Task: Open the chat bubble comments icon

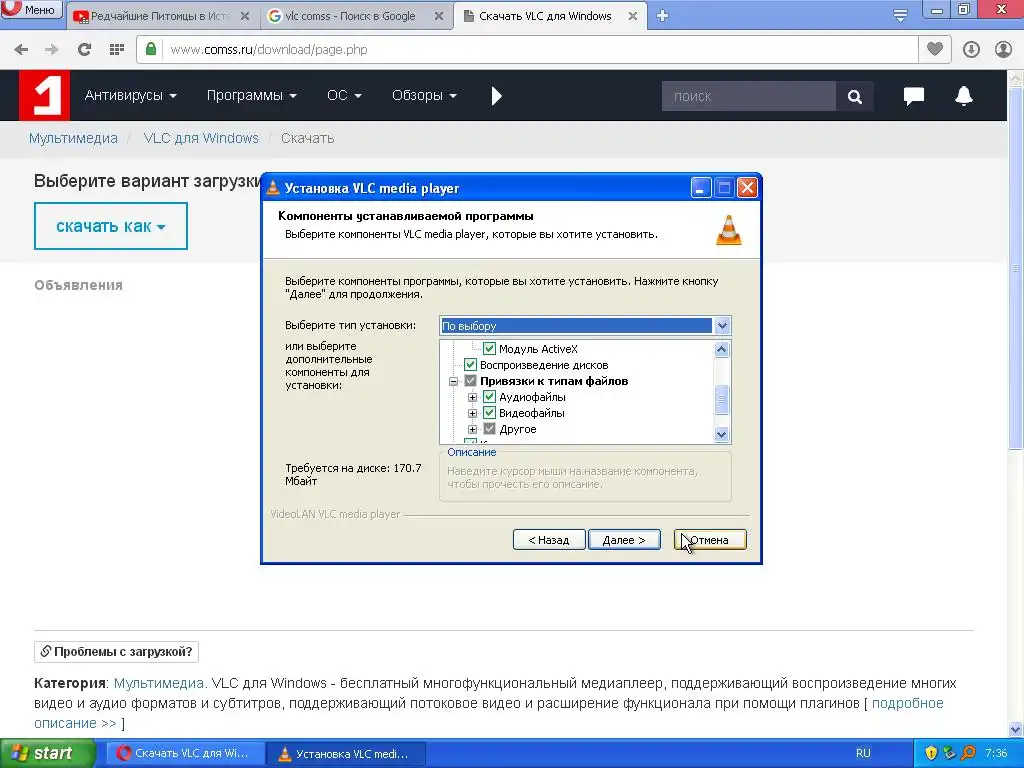Action: tap(914, 96)
